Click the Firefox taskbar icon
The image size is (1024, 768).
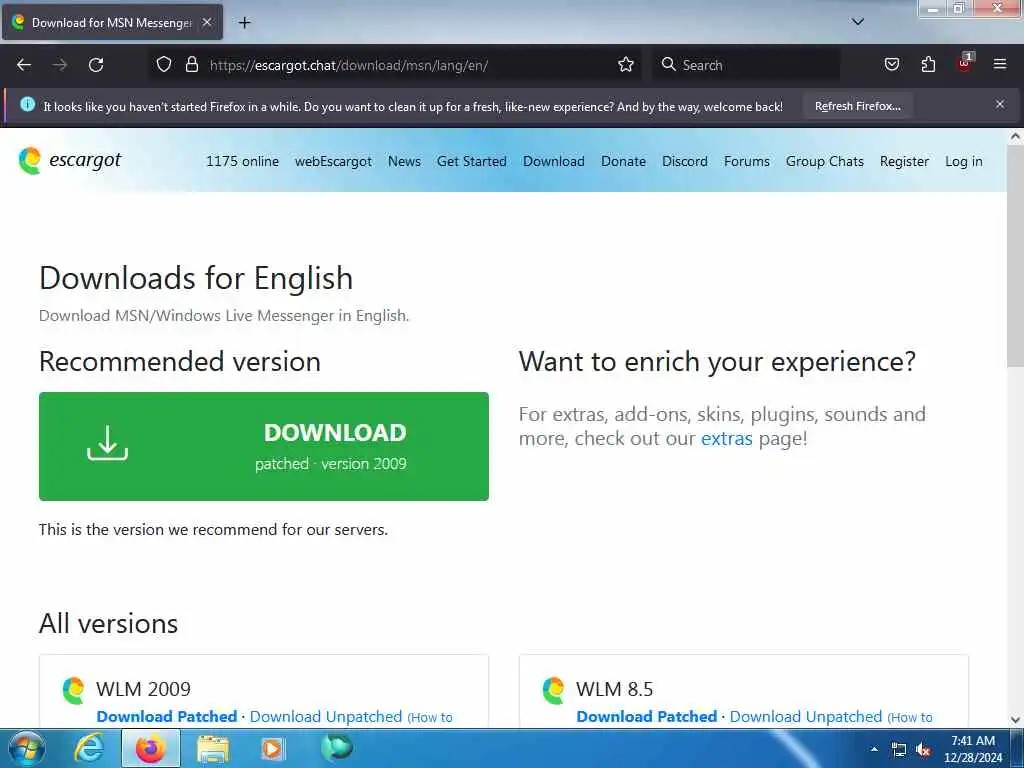click(151, 748)
